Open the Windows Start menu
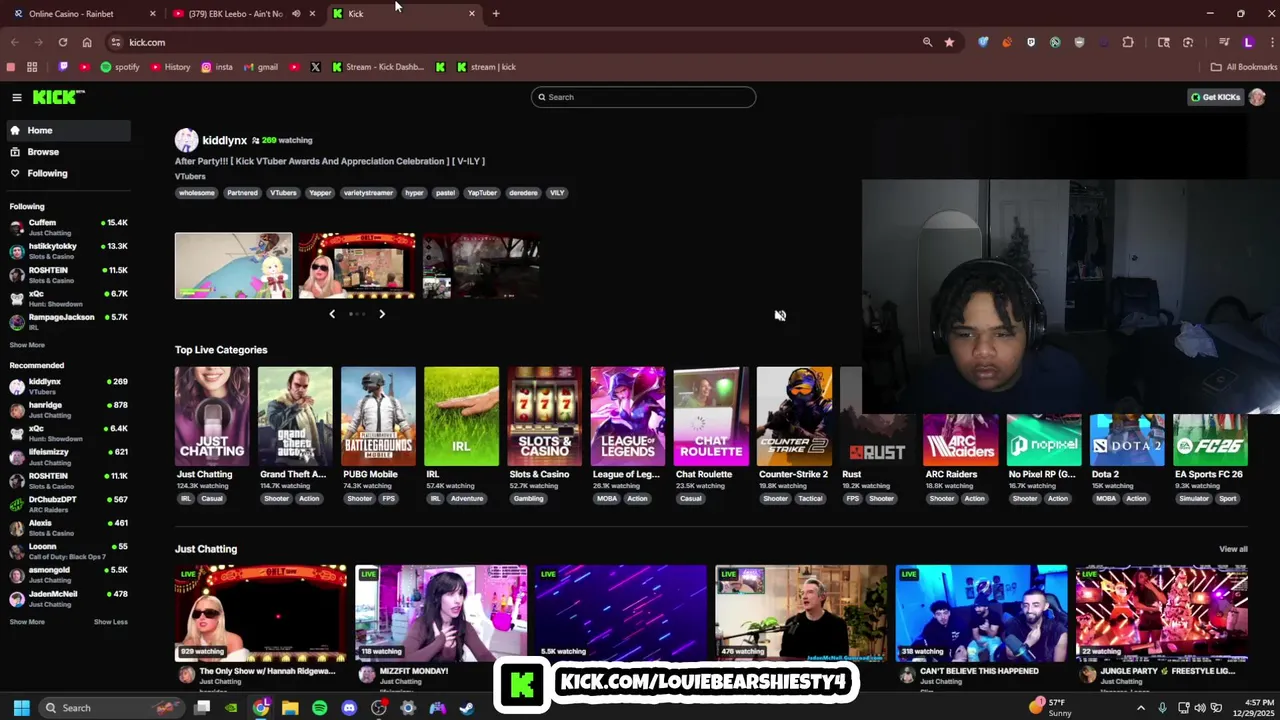Viewport: 1280px width, 720px height. 21,708
